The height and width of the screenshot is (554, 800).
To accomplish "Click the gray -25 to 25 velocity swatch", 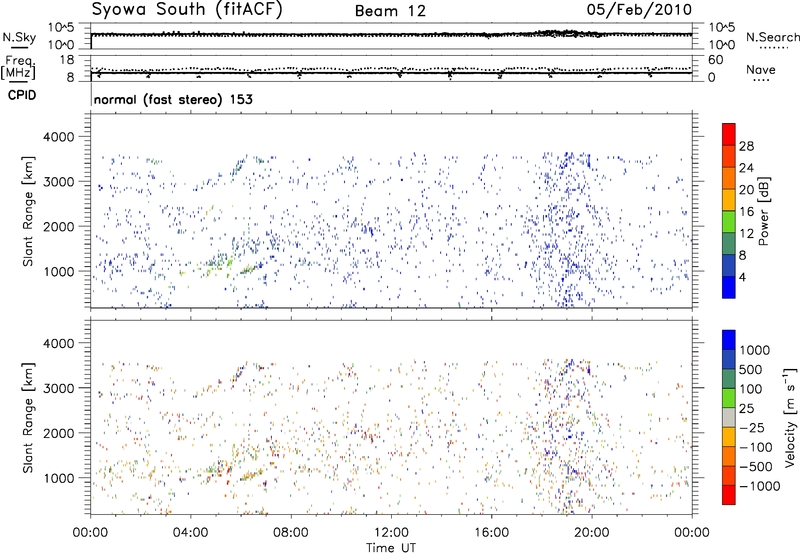I will (729, 417).
